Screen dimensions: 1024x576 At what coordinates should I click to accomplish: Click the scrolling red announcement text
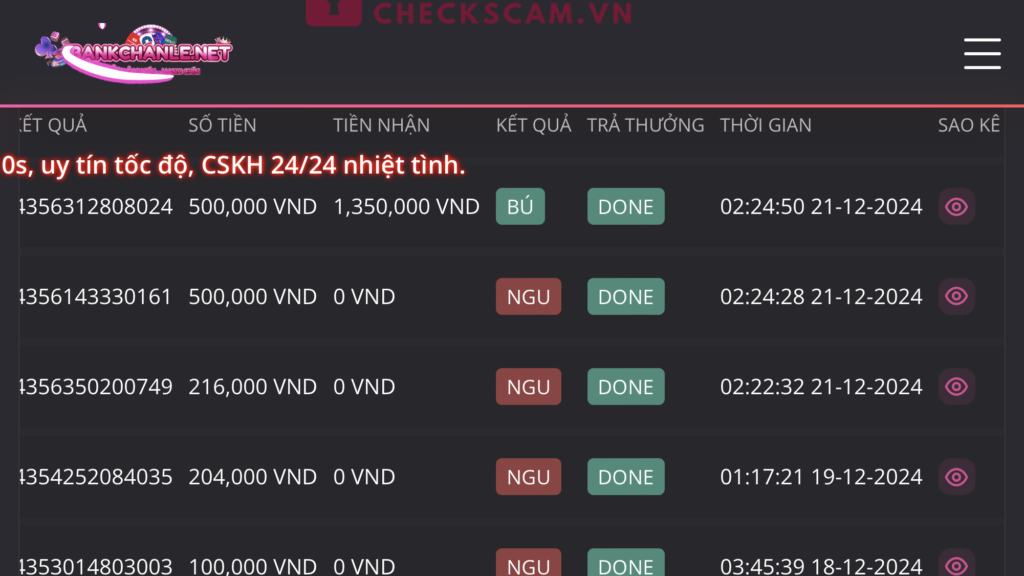point(233,166)
